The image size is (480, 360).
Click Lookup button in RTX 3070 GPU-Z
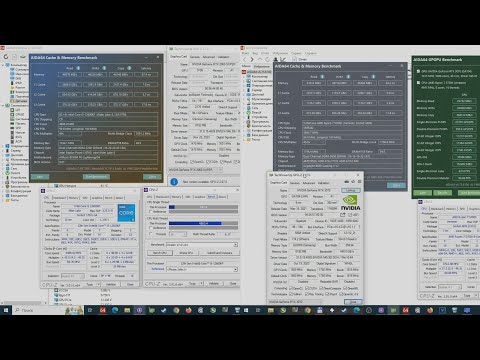click(x=351, y=190)
